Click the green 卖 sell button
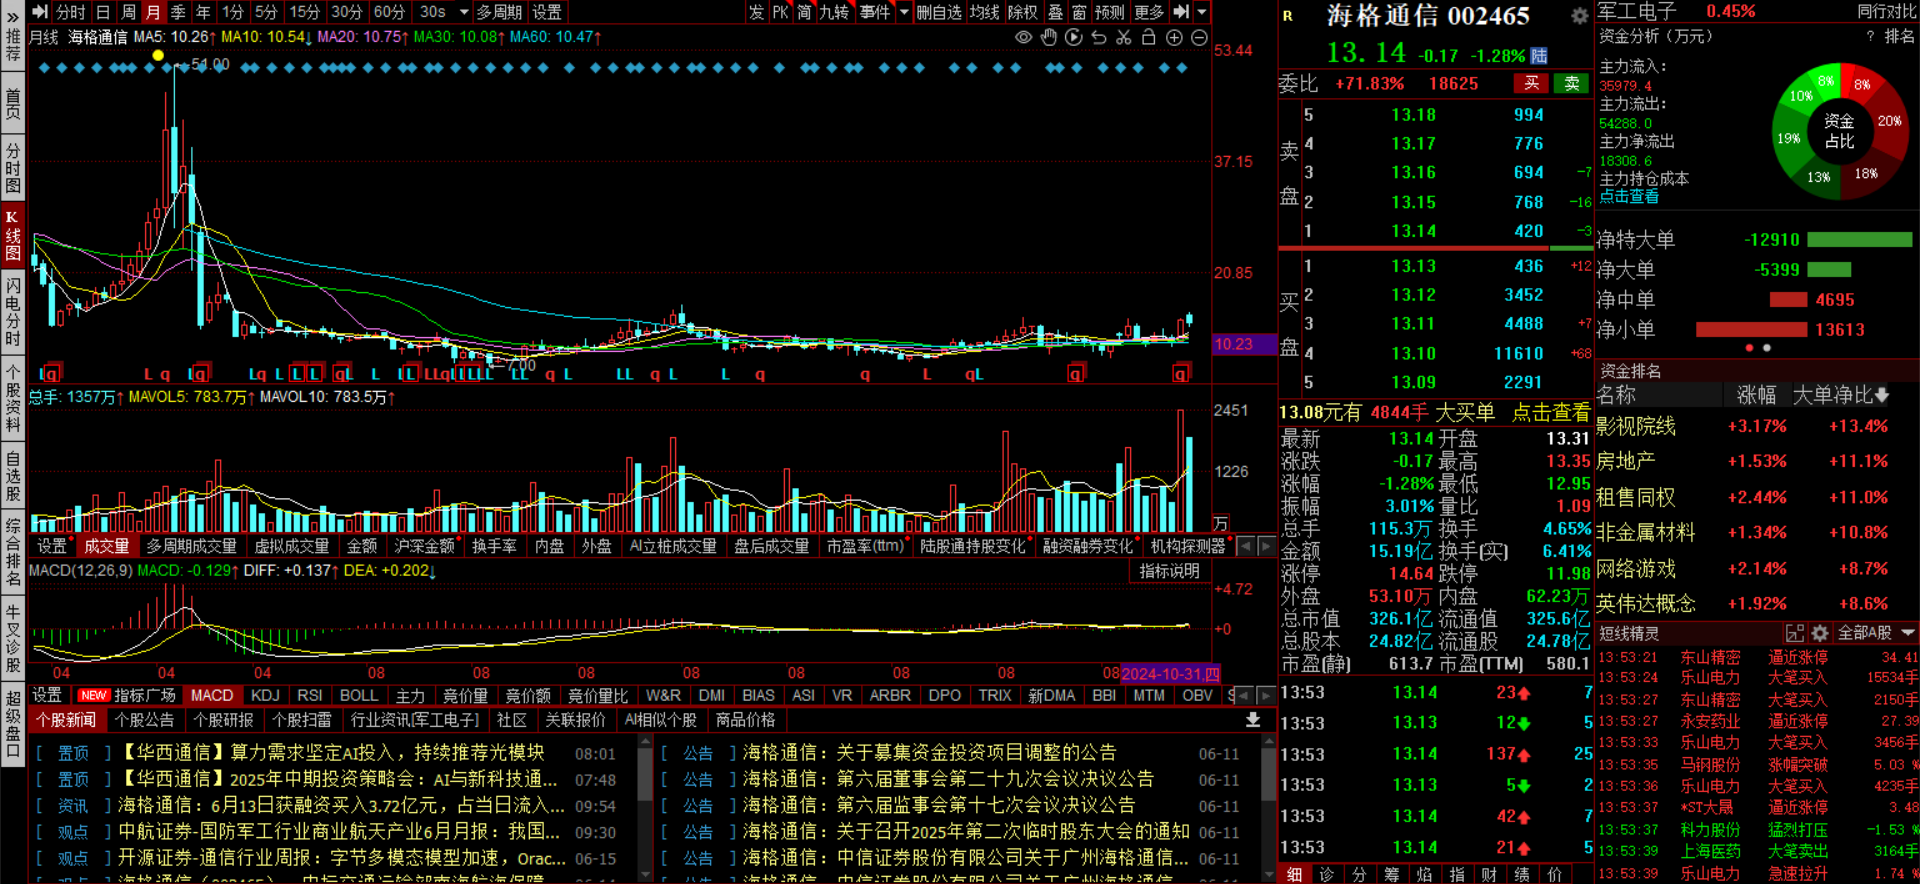Image resolution: width=1920 pixels, height=884 pixels. click(1572, 84)
